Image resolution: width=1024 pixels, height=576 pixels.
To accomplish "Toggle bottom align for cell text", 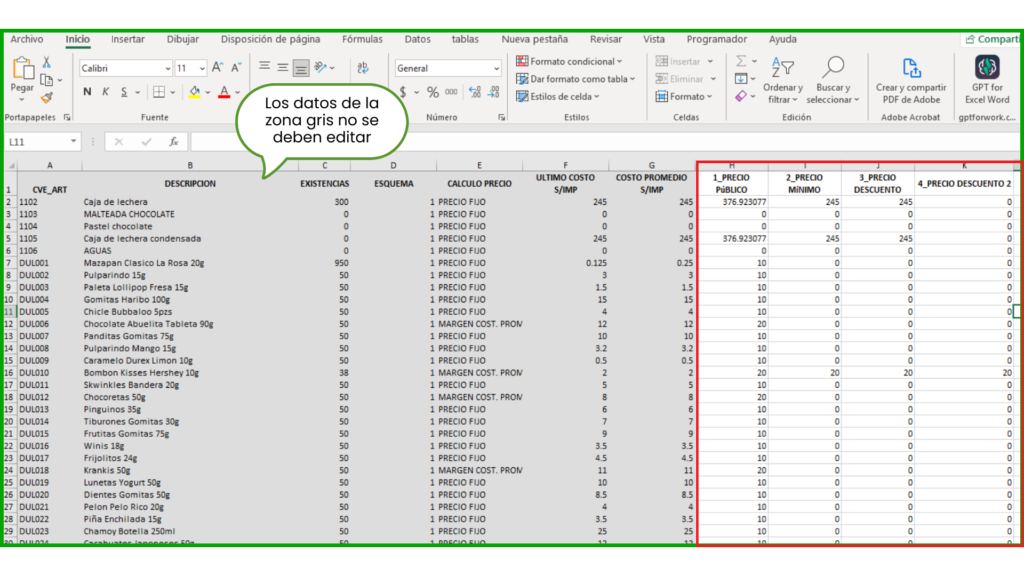I will click(301, 68).
